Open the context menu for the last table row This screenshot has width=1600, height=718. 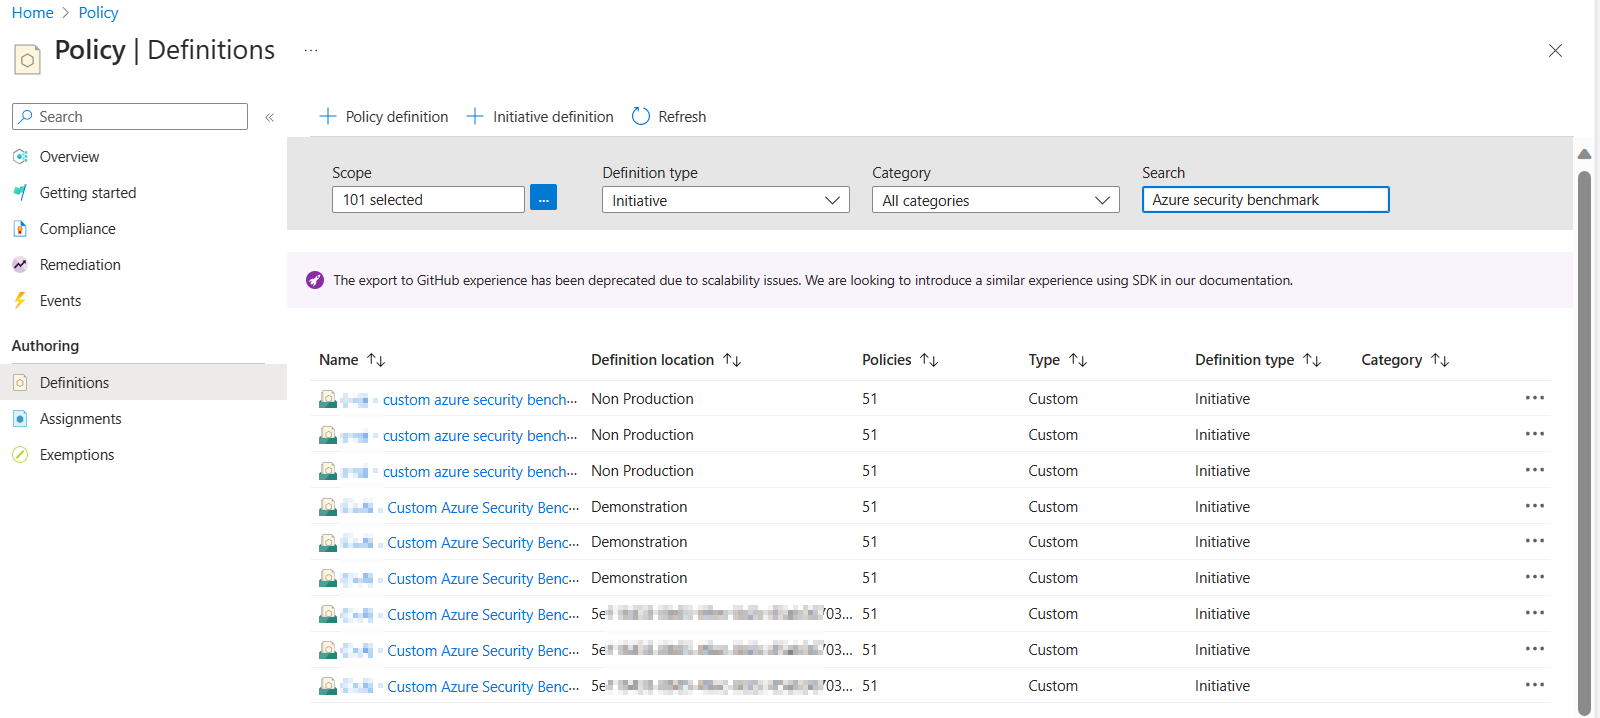[x=1535, y=685]
